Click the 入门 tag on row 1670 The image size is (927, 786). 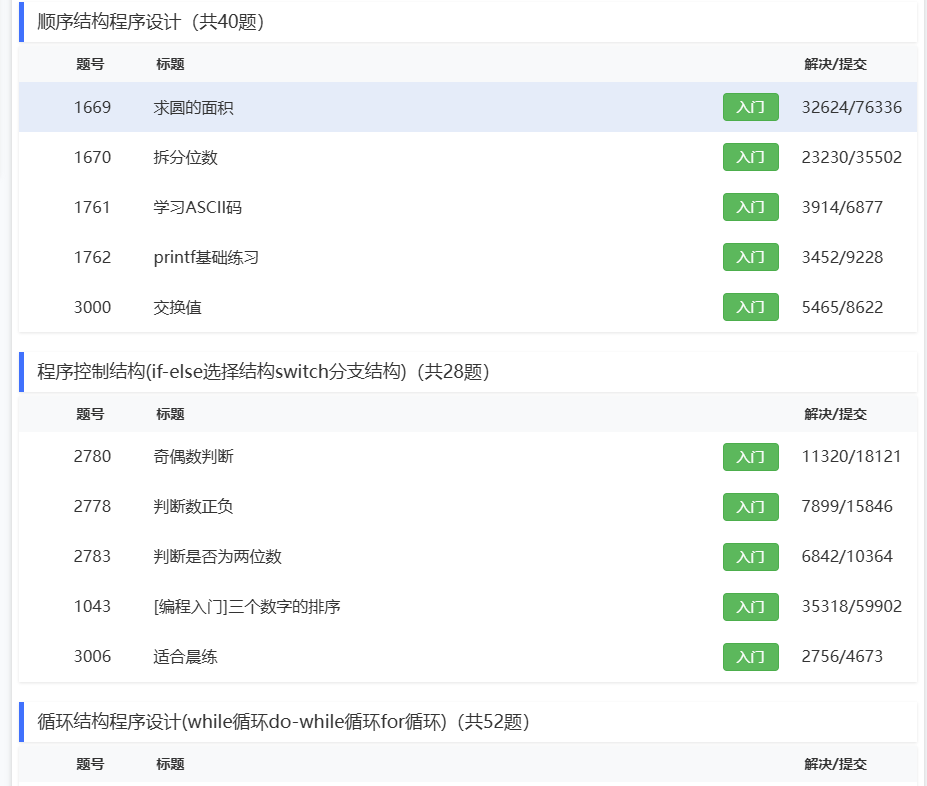750,157
